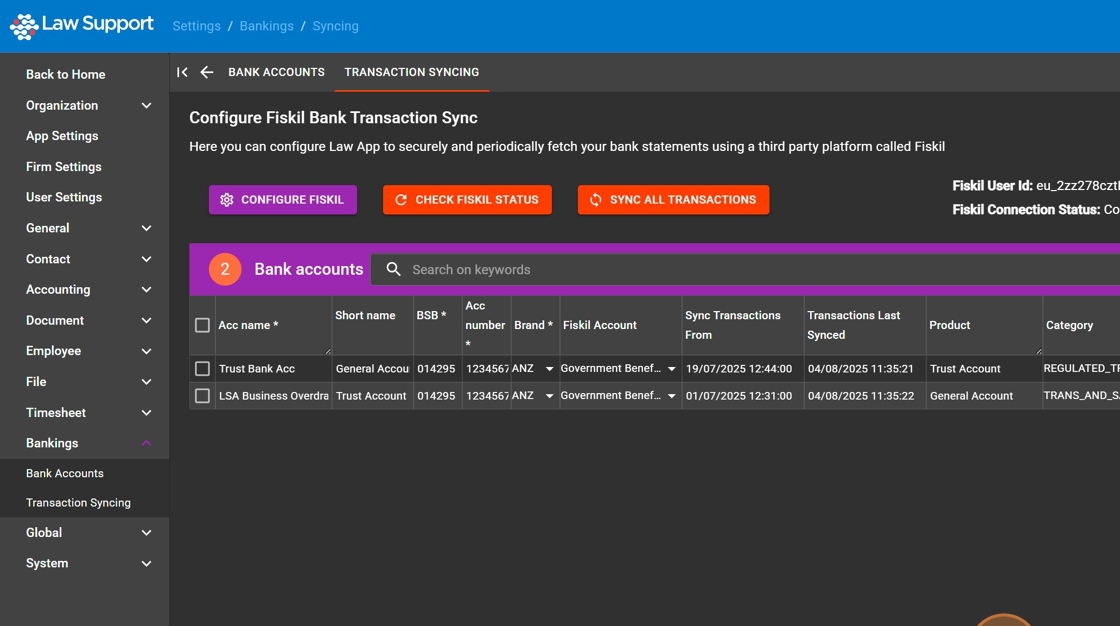This screenshot has height=626, width=1120.
Task: Click Sync All Transactions button
Action: coord(673,200)
